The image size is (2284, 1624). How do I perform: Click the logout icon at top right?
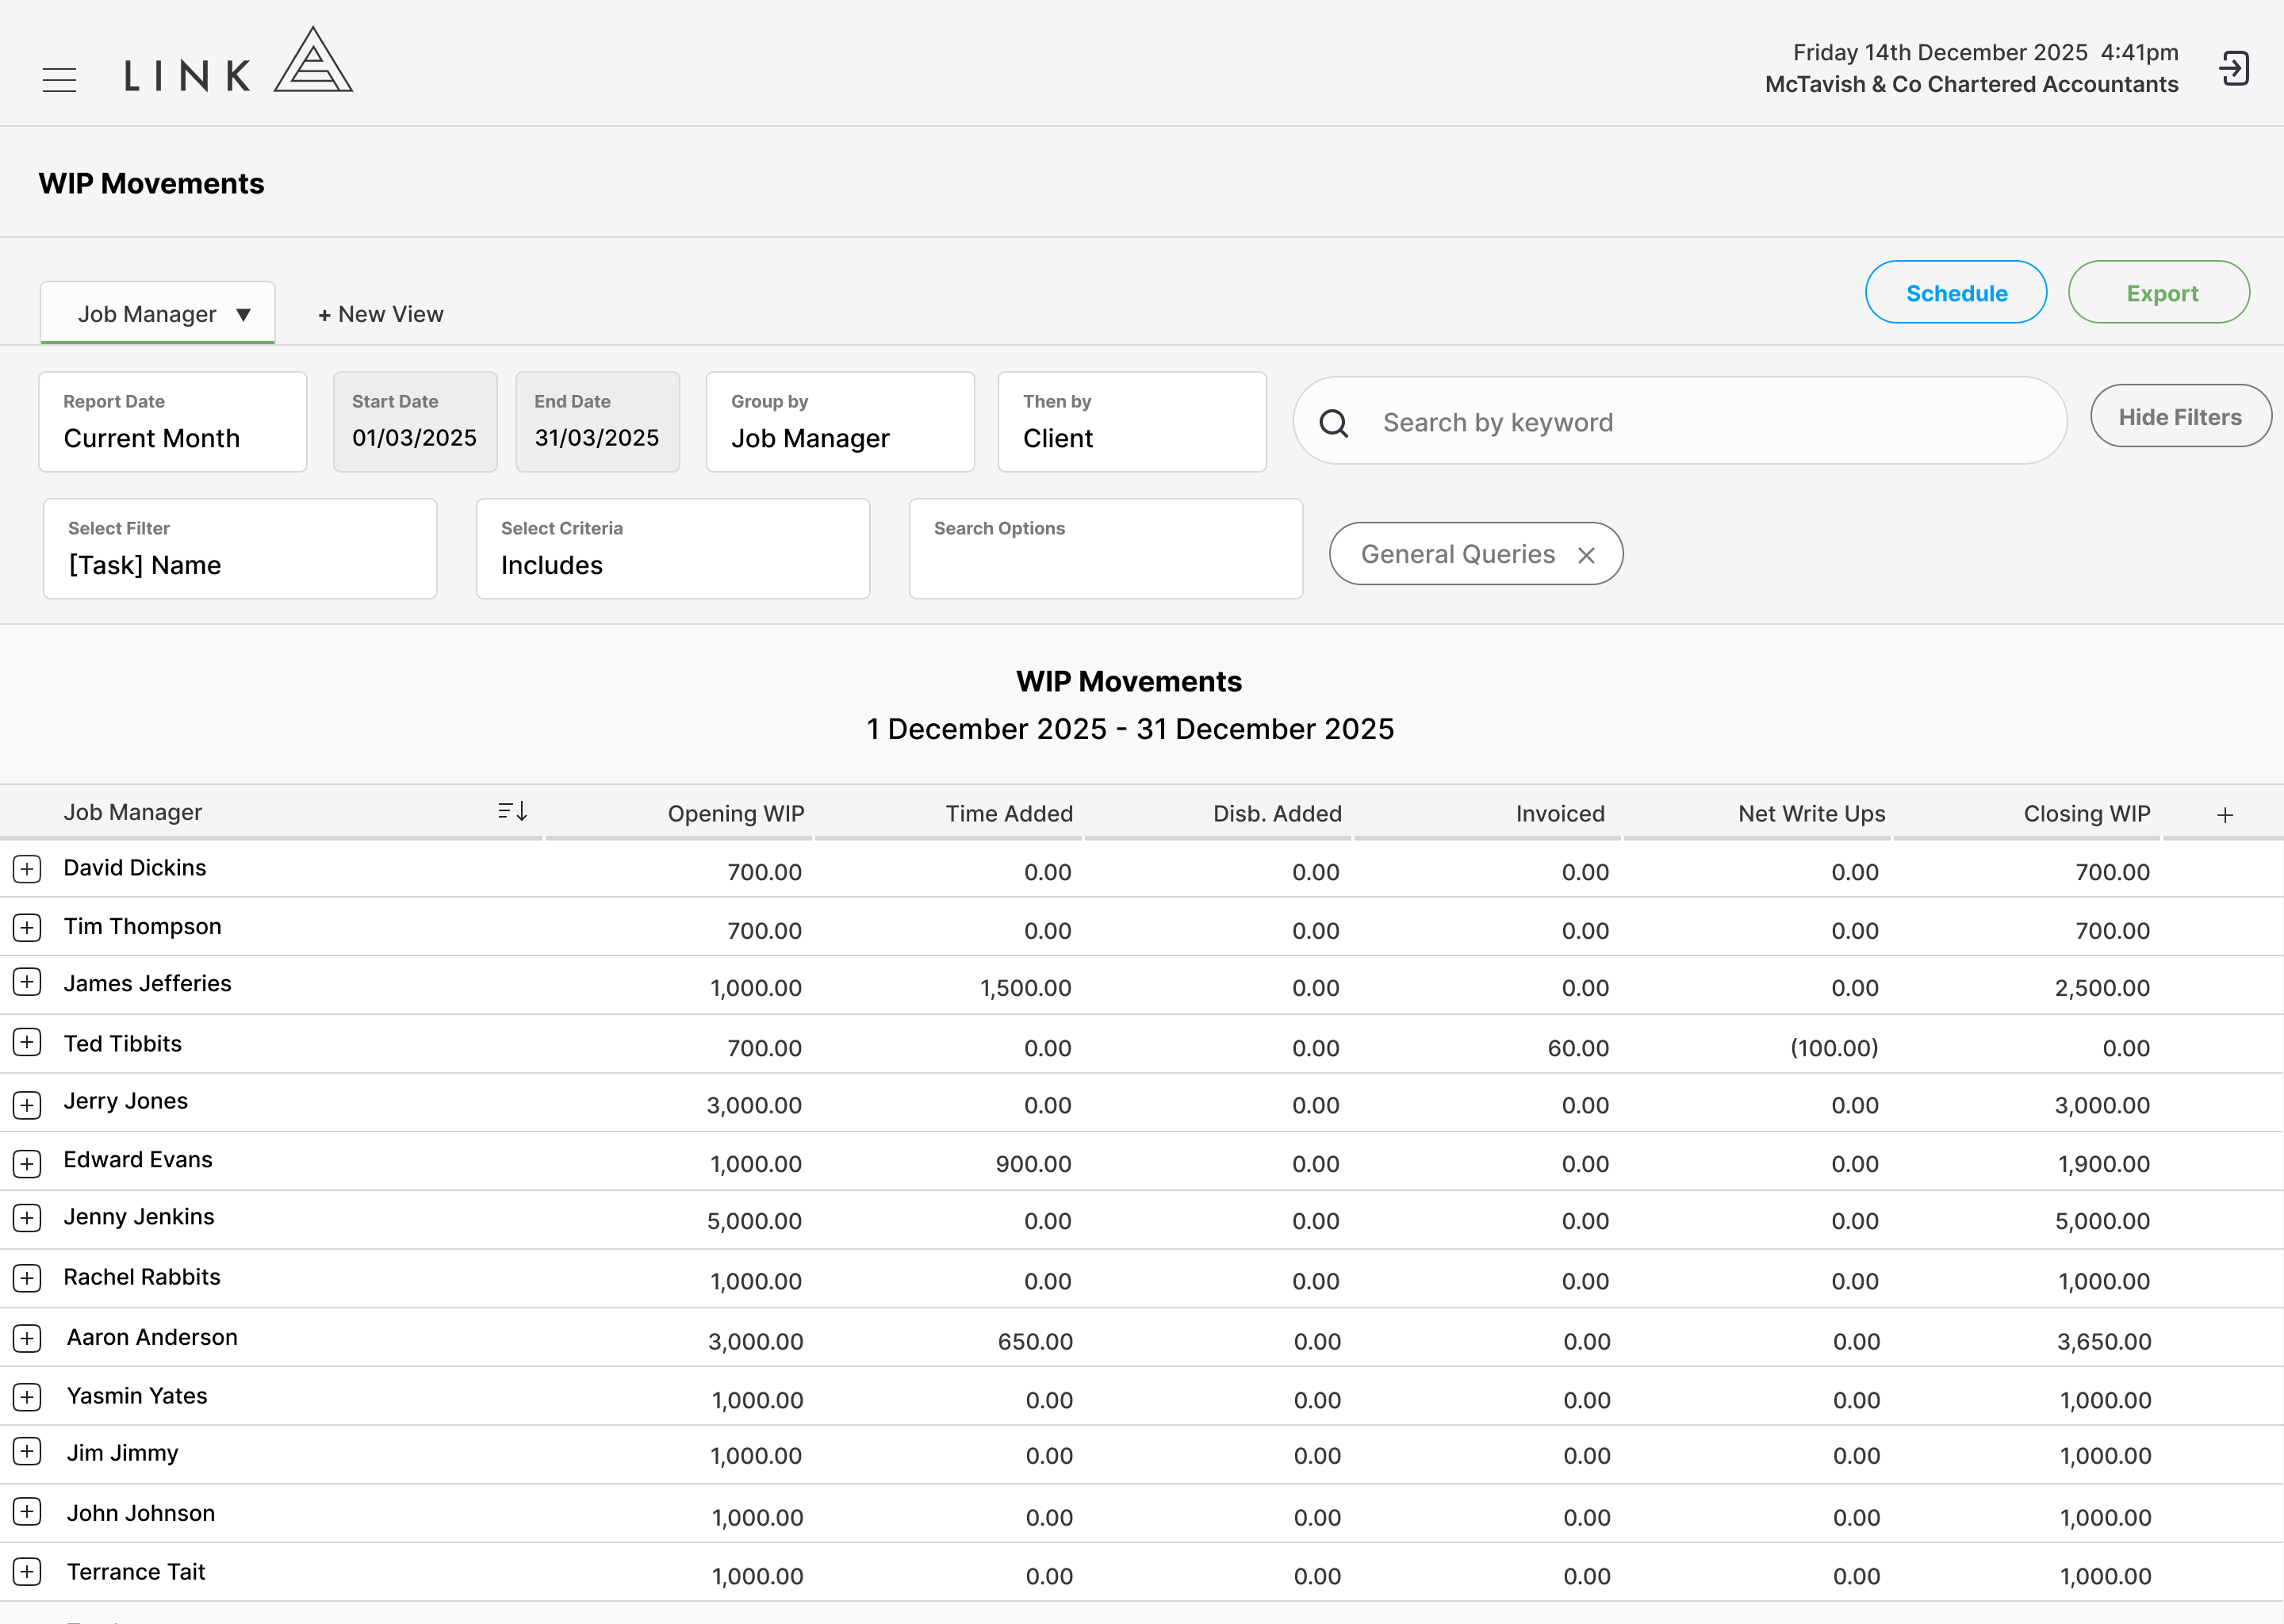2234,69
